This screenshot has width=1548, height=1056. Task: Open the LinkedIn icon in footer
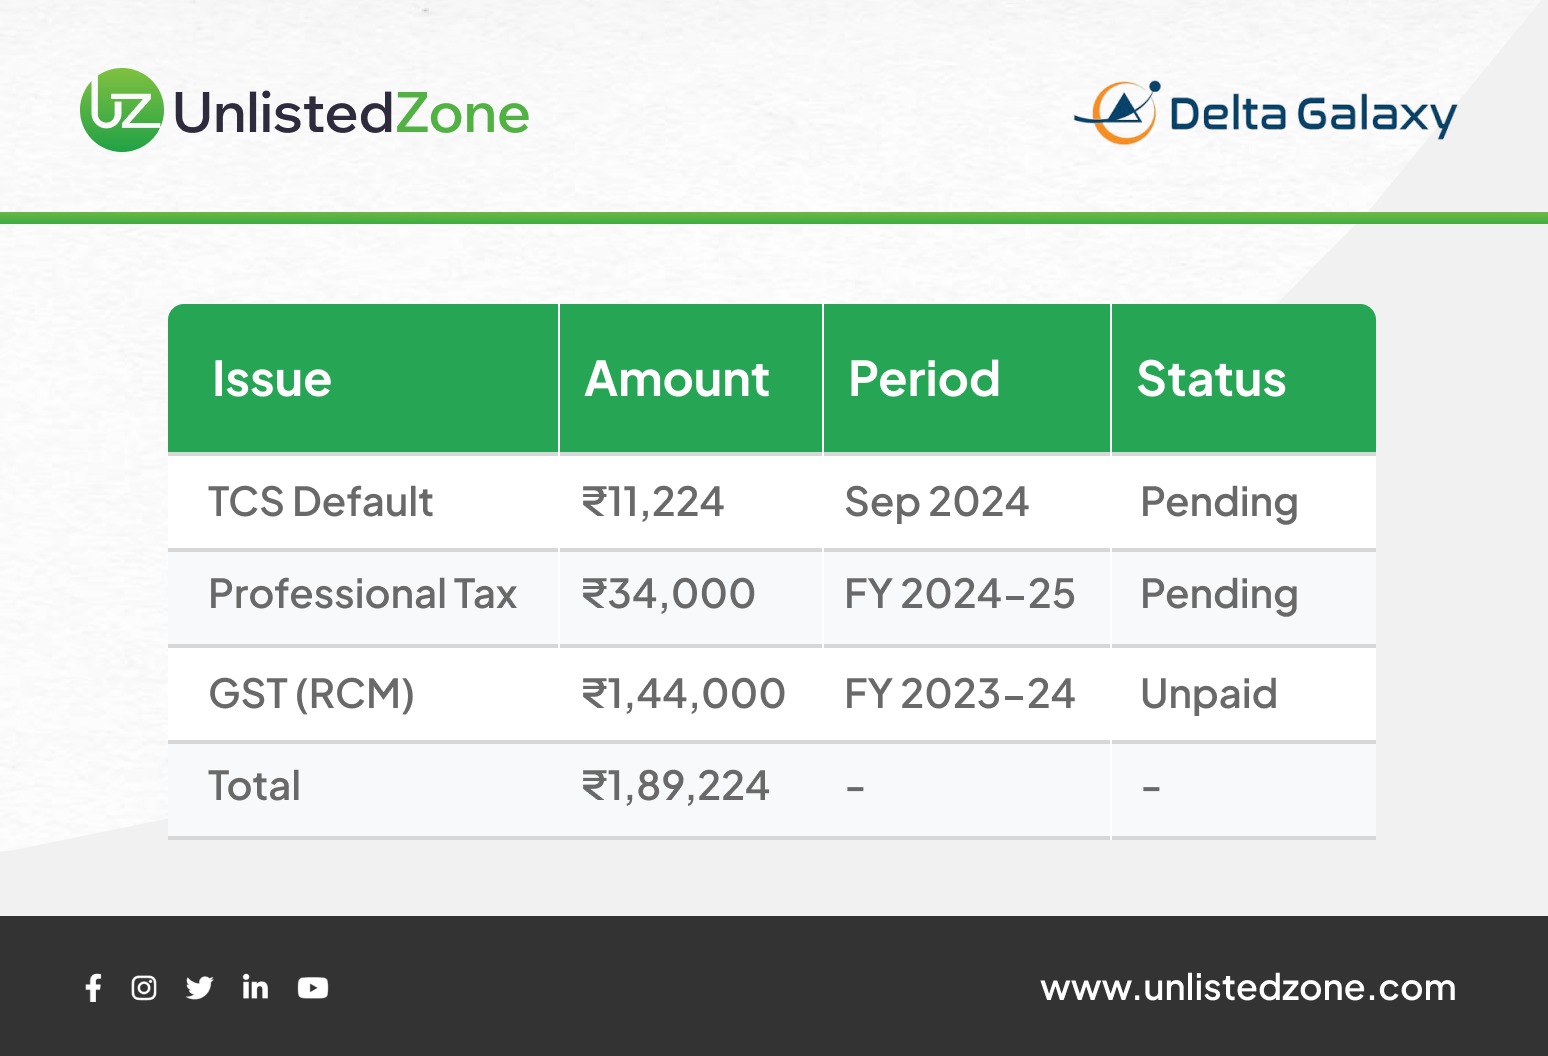pyautogui.click(x=255, y=988)
